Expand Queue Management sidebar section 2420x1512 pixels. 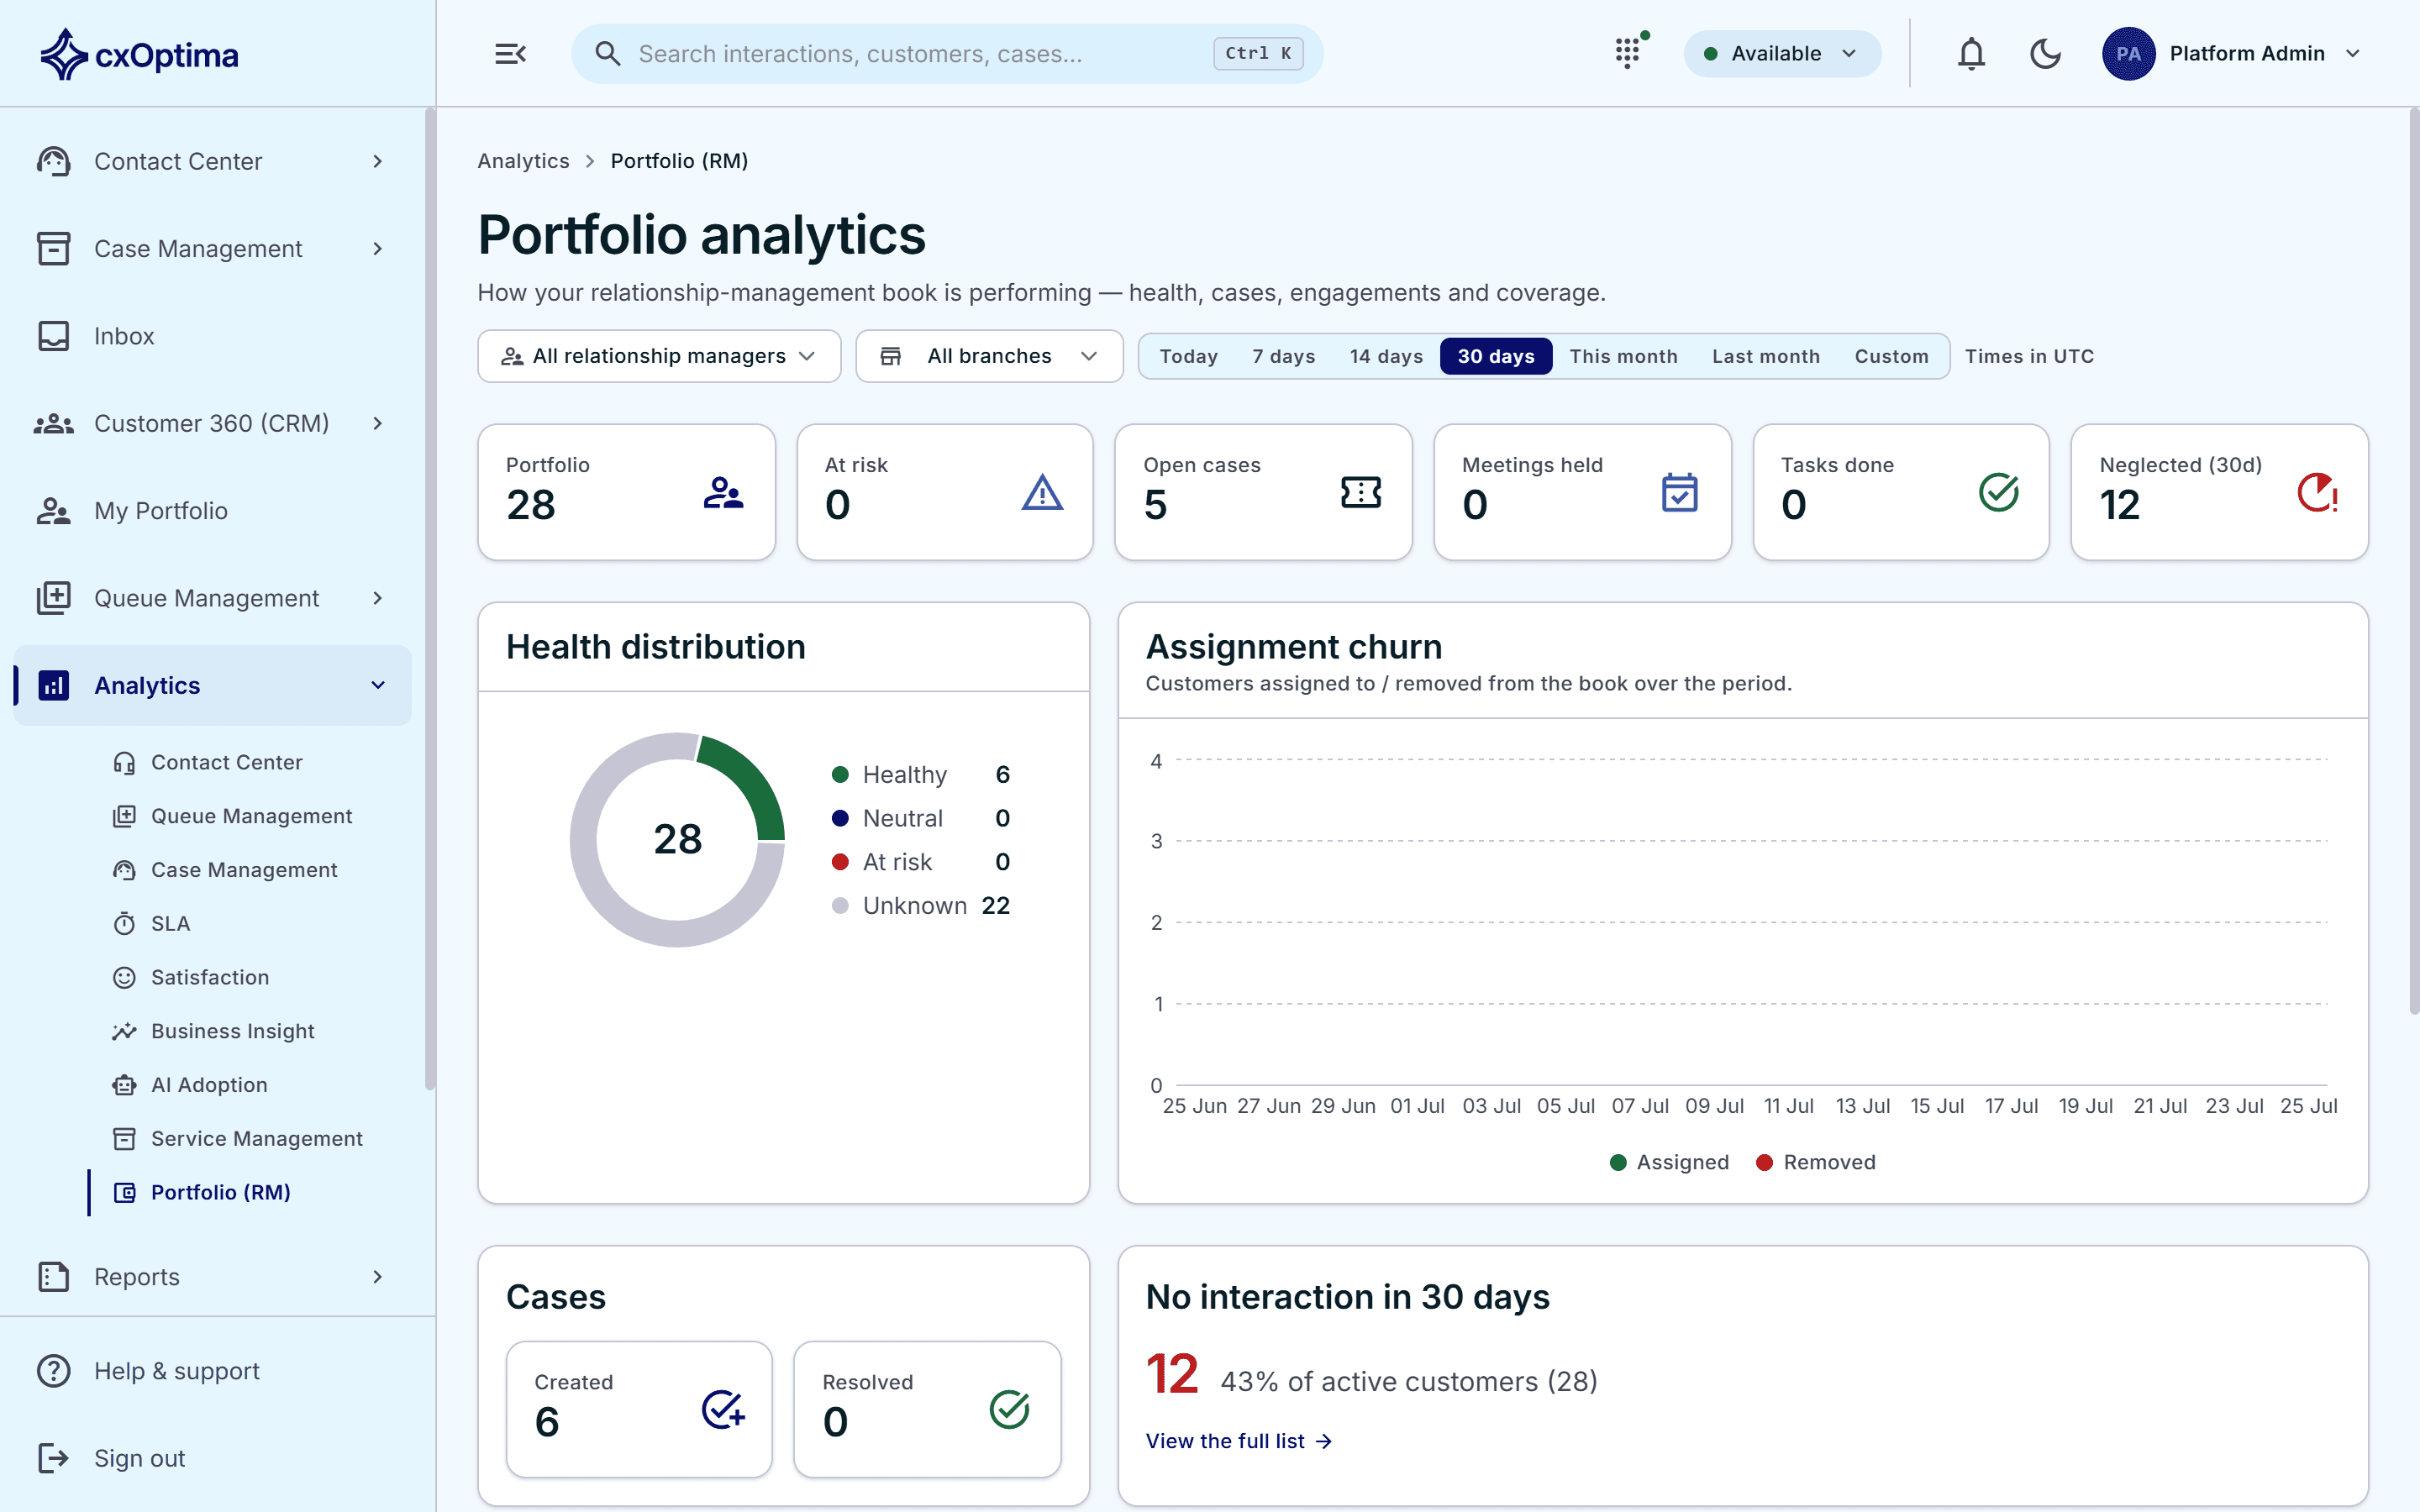212,598
